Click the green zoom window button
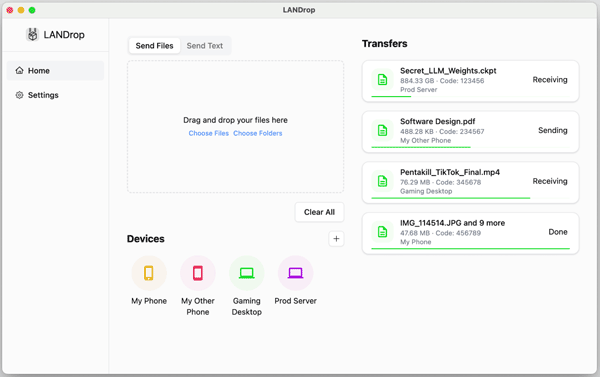This screenshot has width=600, height=377. tap(32, 10)
